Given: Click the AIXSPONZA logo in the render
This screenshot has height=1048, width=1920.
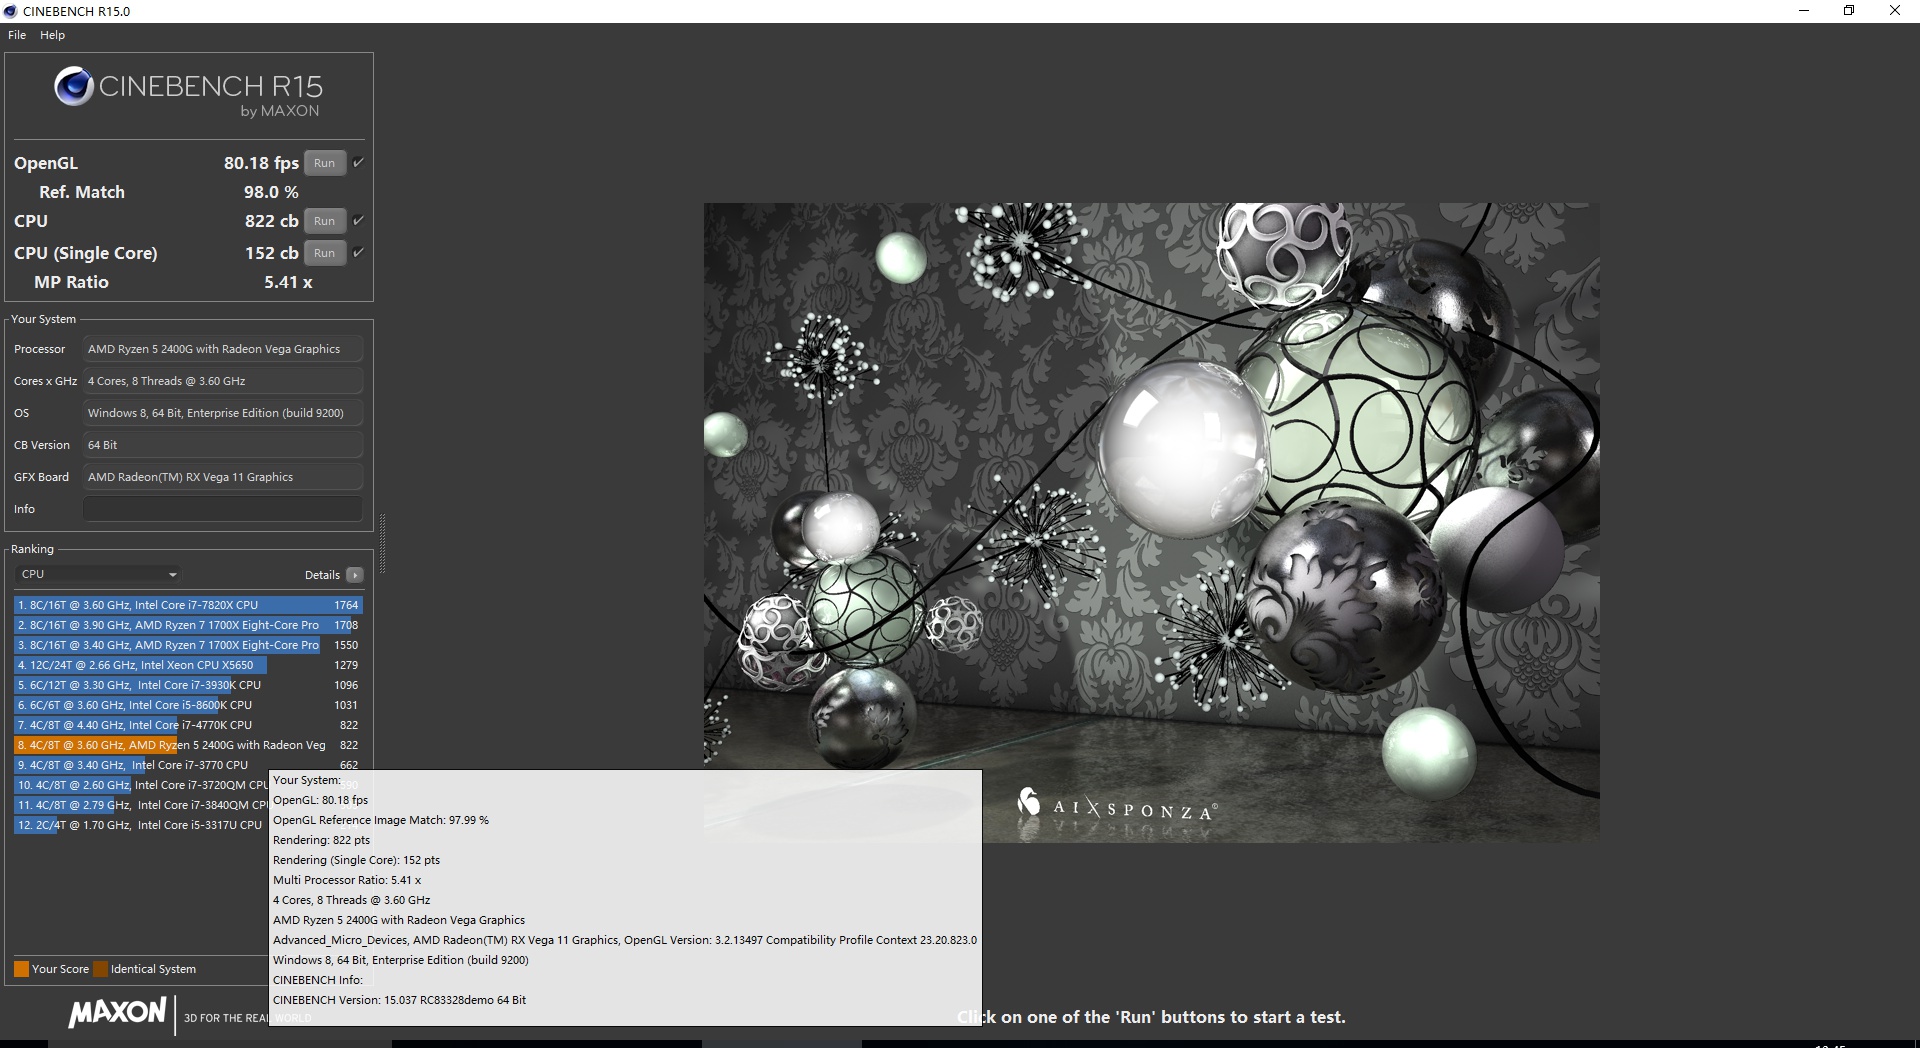Looking at the screenshot, I should click(1115, 805).
